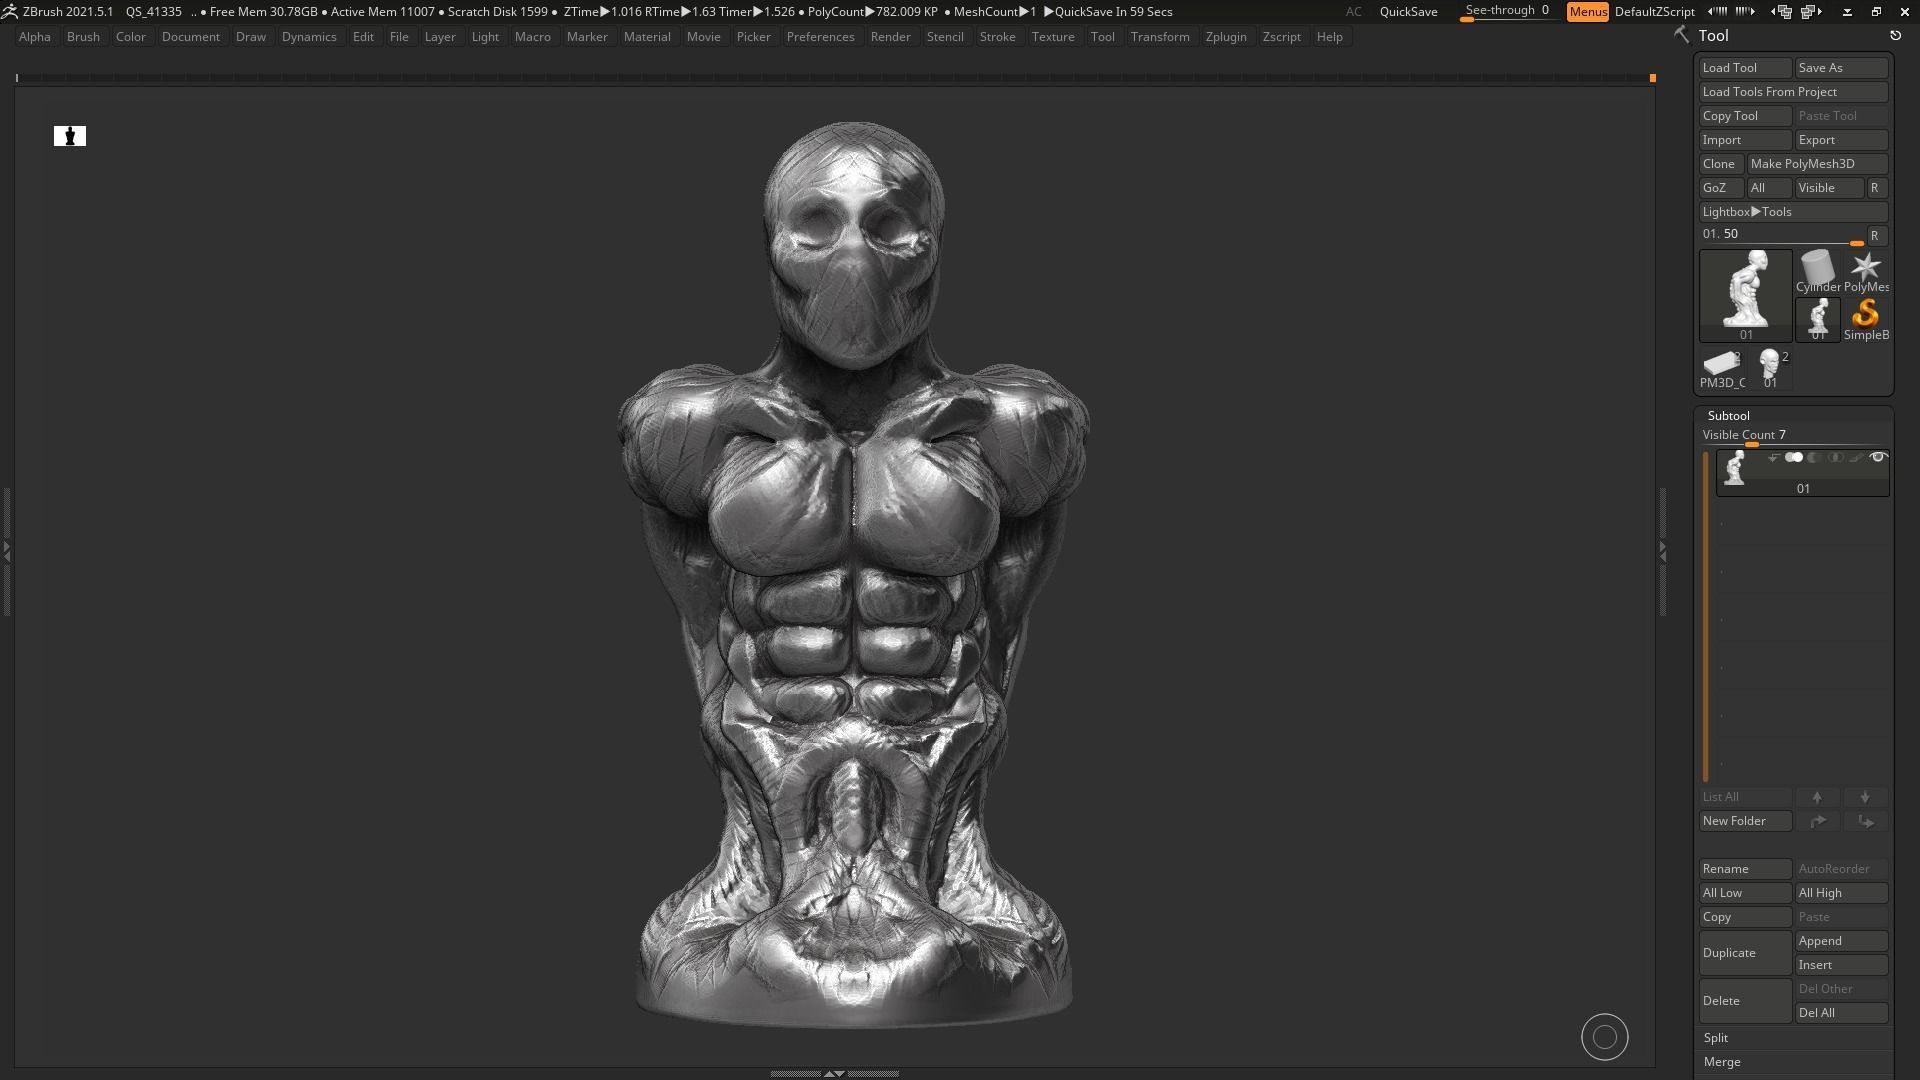Toggle subtraction boolean mode on subtool 01

point(1816,457)
